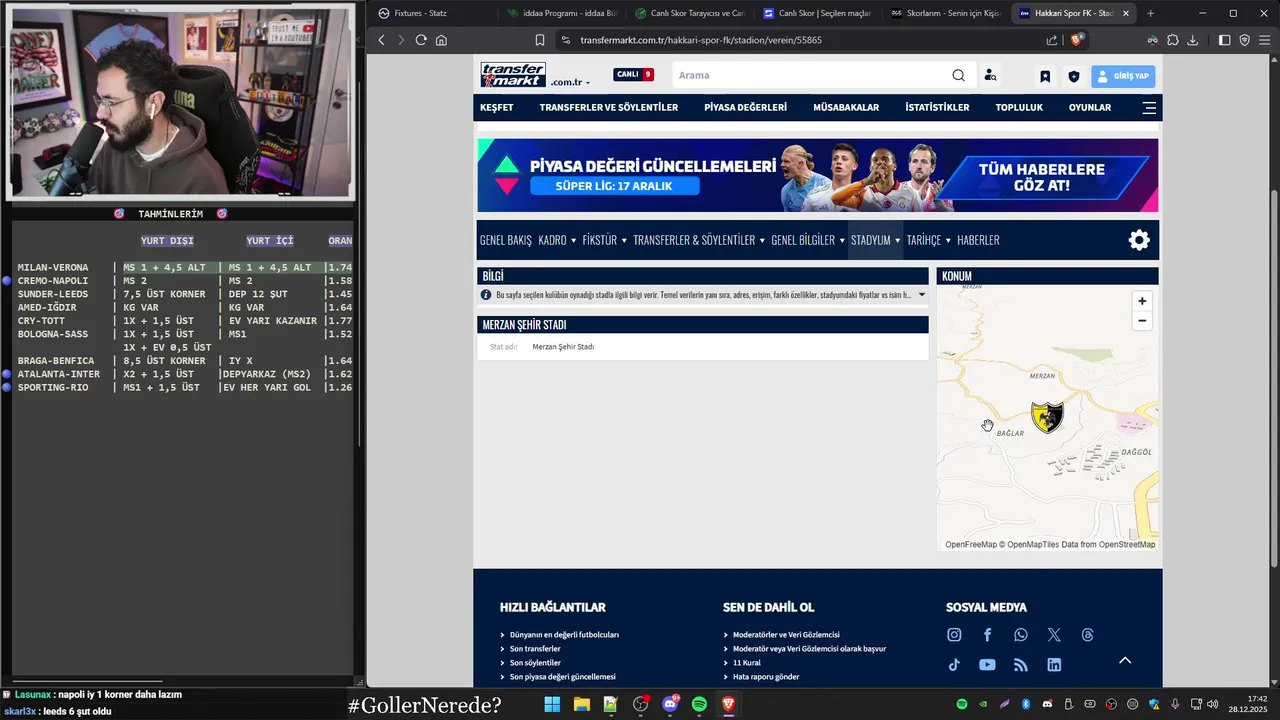Open Windows Start menu
1280x720 pixels.
click(x=552, y=704)
